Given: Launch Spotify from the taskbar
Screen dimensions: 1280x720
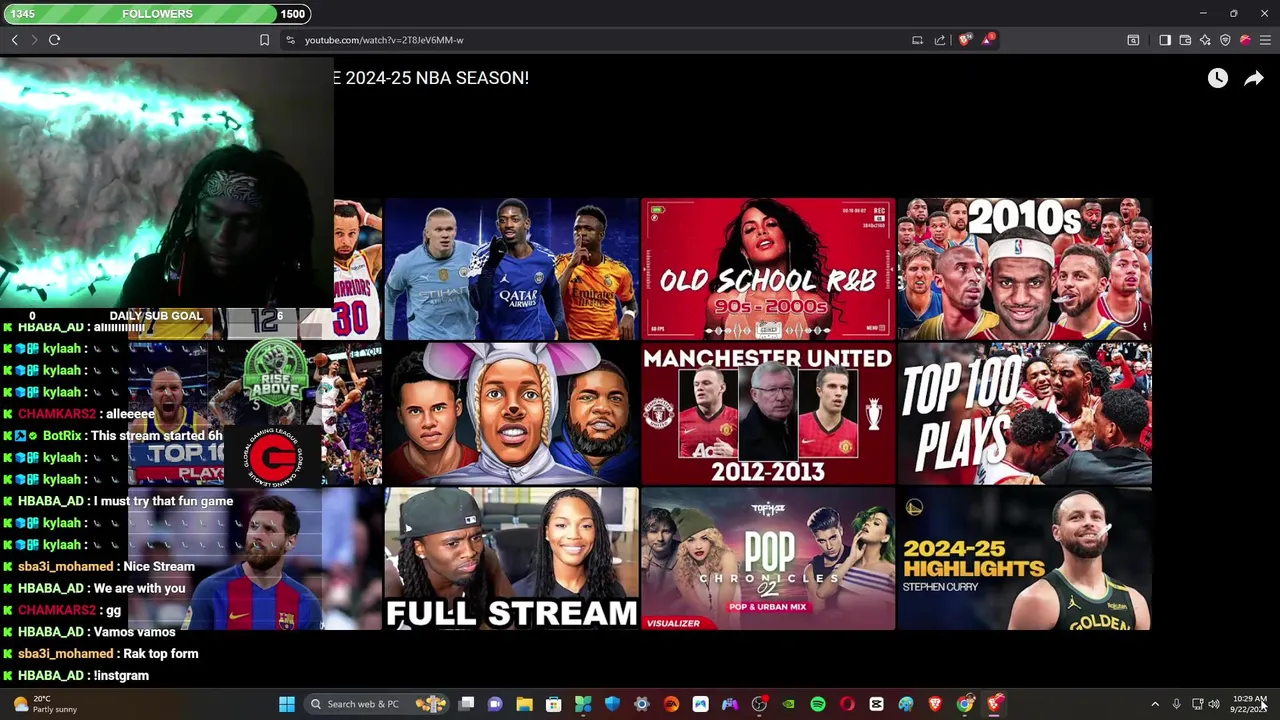Looking at the screenshot, I should tap(818, 704).
